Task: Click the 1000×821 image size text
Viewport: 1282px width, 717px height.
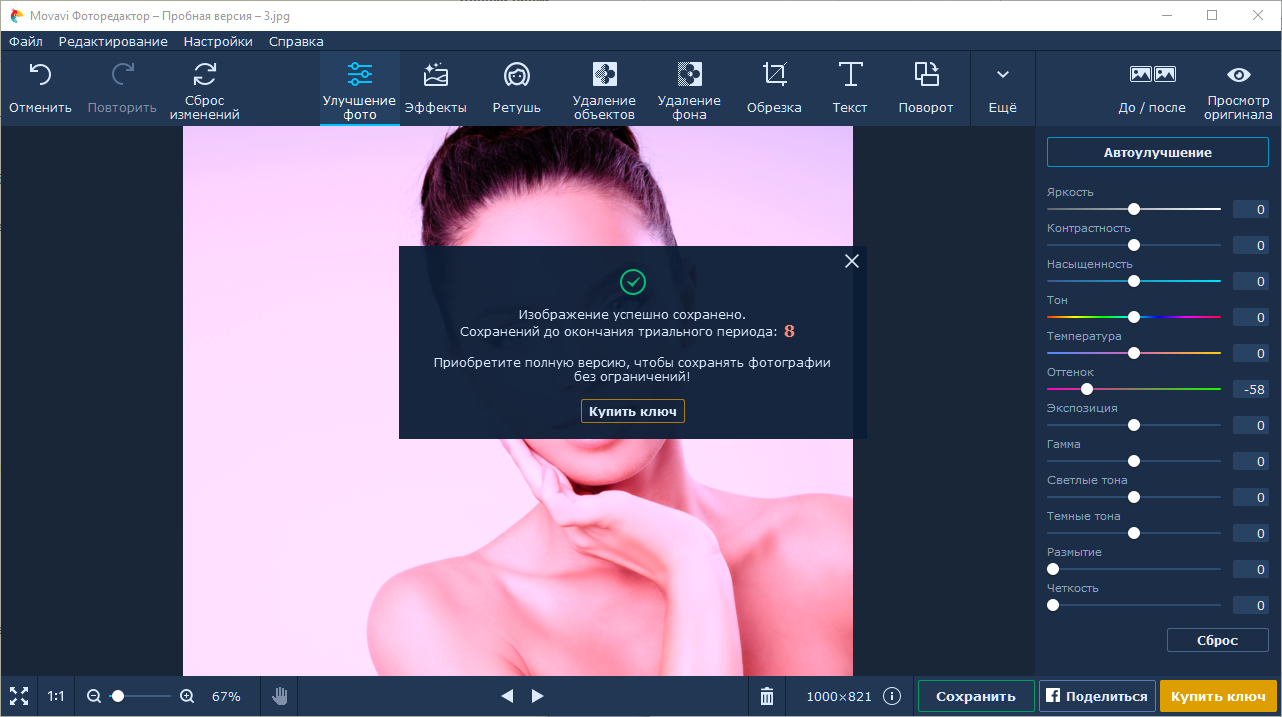Action: (x=840, y=696)
